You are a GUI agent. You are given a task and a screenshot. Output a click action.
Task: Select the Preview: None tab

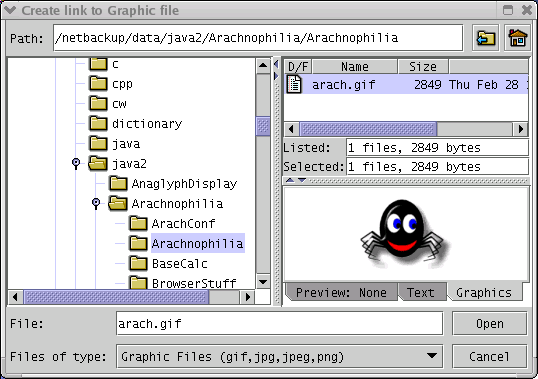[341, 293]
